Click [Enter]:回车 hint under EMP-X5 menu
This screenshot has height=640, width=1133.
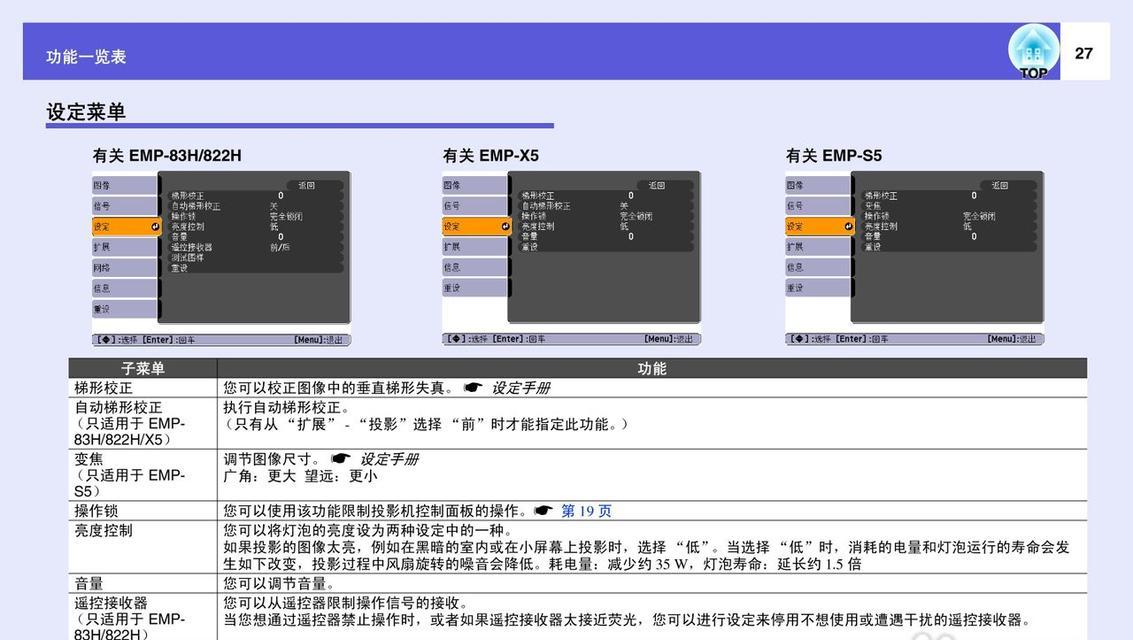click(x=519, y=339)
